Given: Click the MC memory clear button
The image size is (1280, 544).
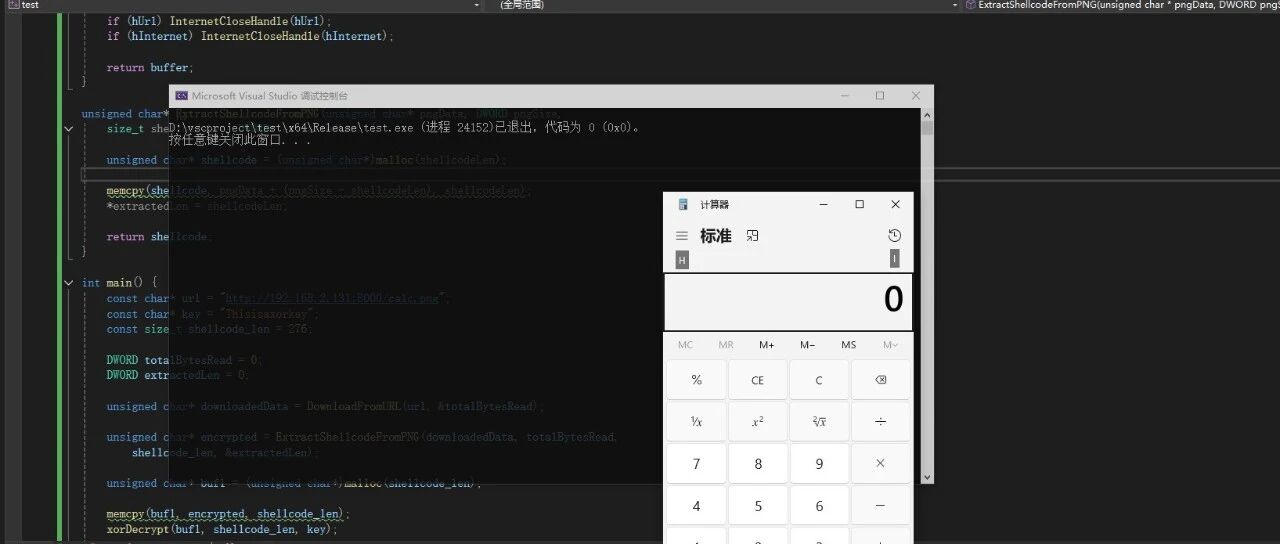Looking at the screenshot, I should click(685, 345).
